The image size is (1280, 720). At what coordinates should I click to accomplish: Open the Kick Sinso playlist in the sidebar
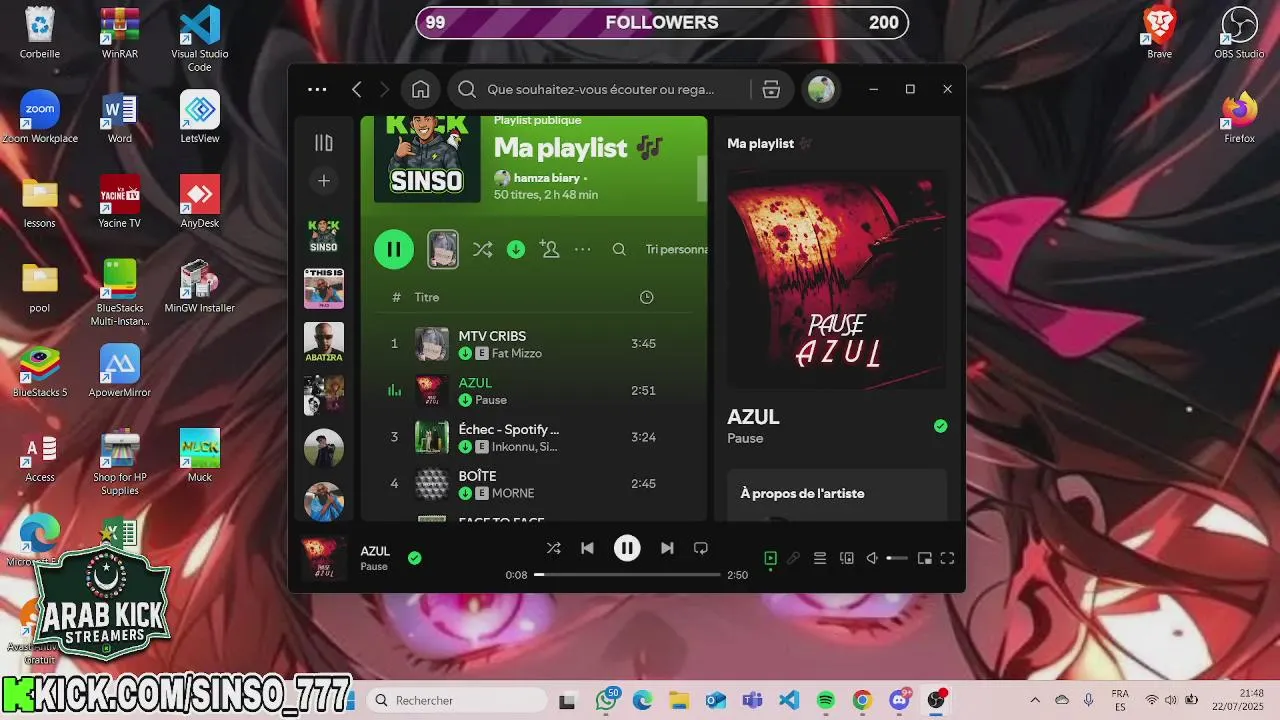(x=324, y=236)
